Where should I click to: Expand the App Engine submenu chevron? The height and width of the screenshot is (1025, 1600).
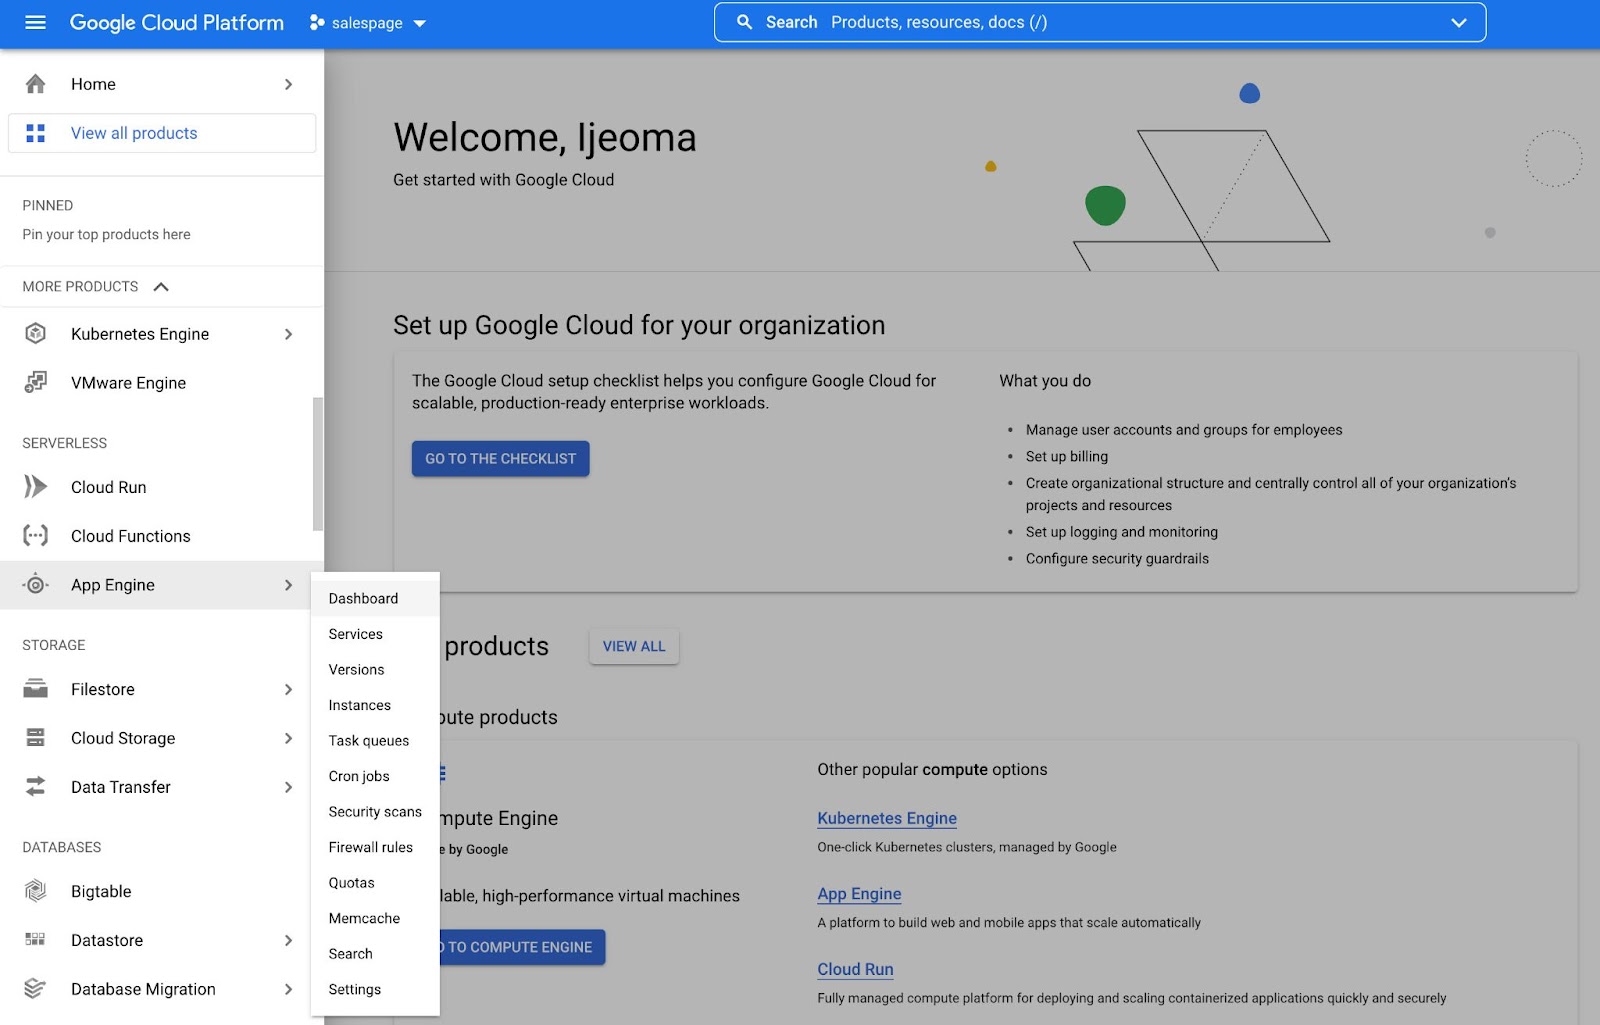point(288,585)
